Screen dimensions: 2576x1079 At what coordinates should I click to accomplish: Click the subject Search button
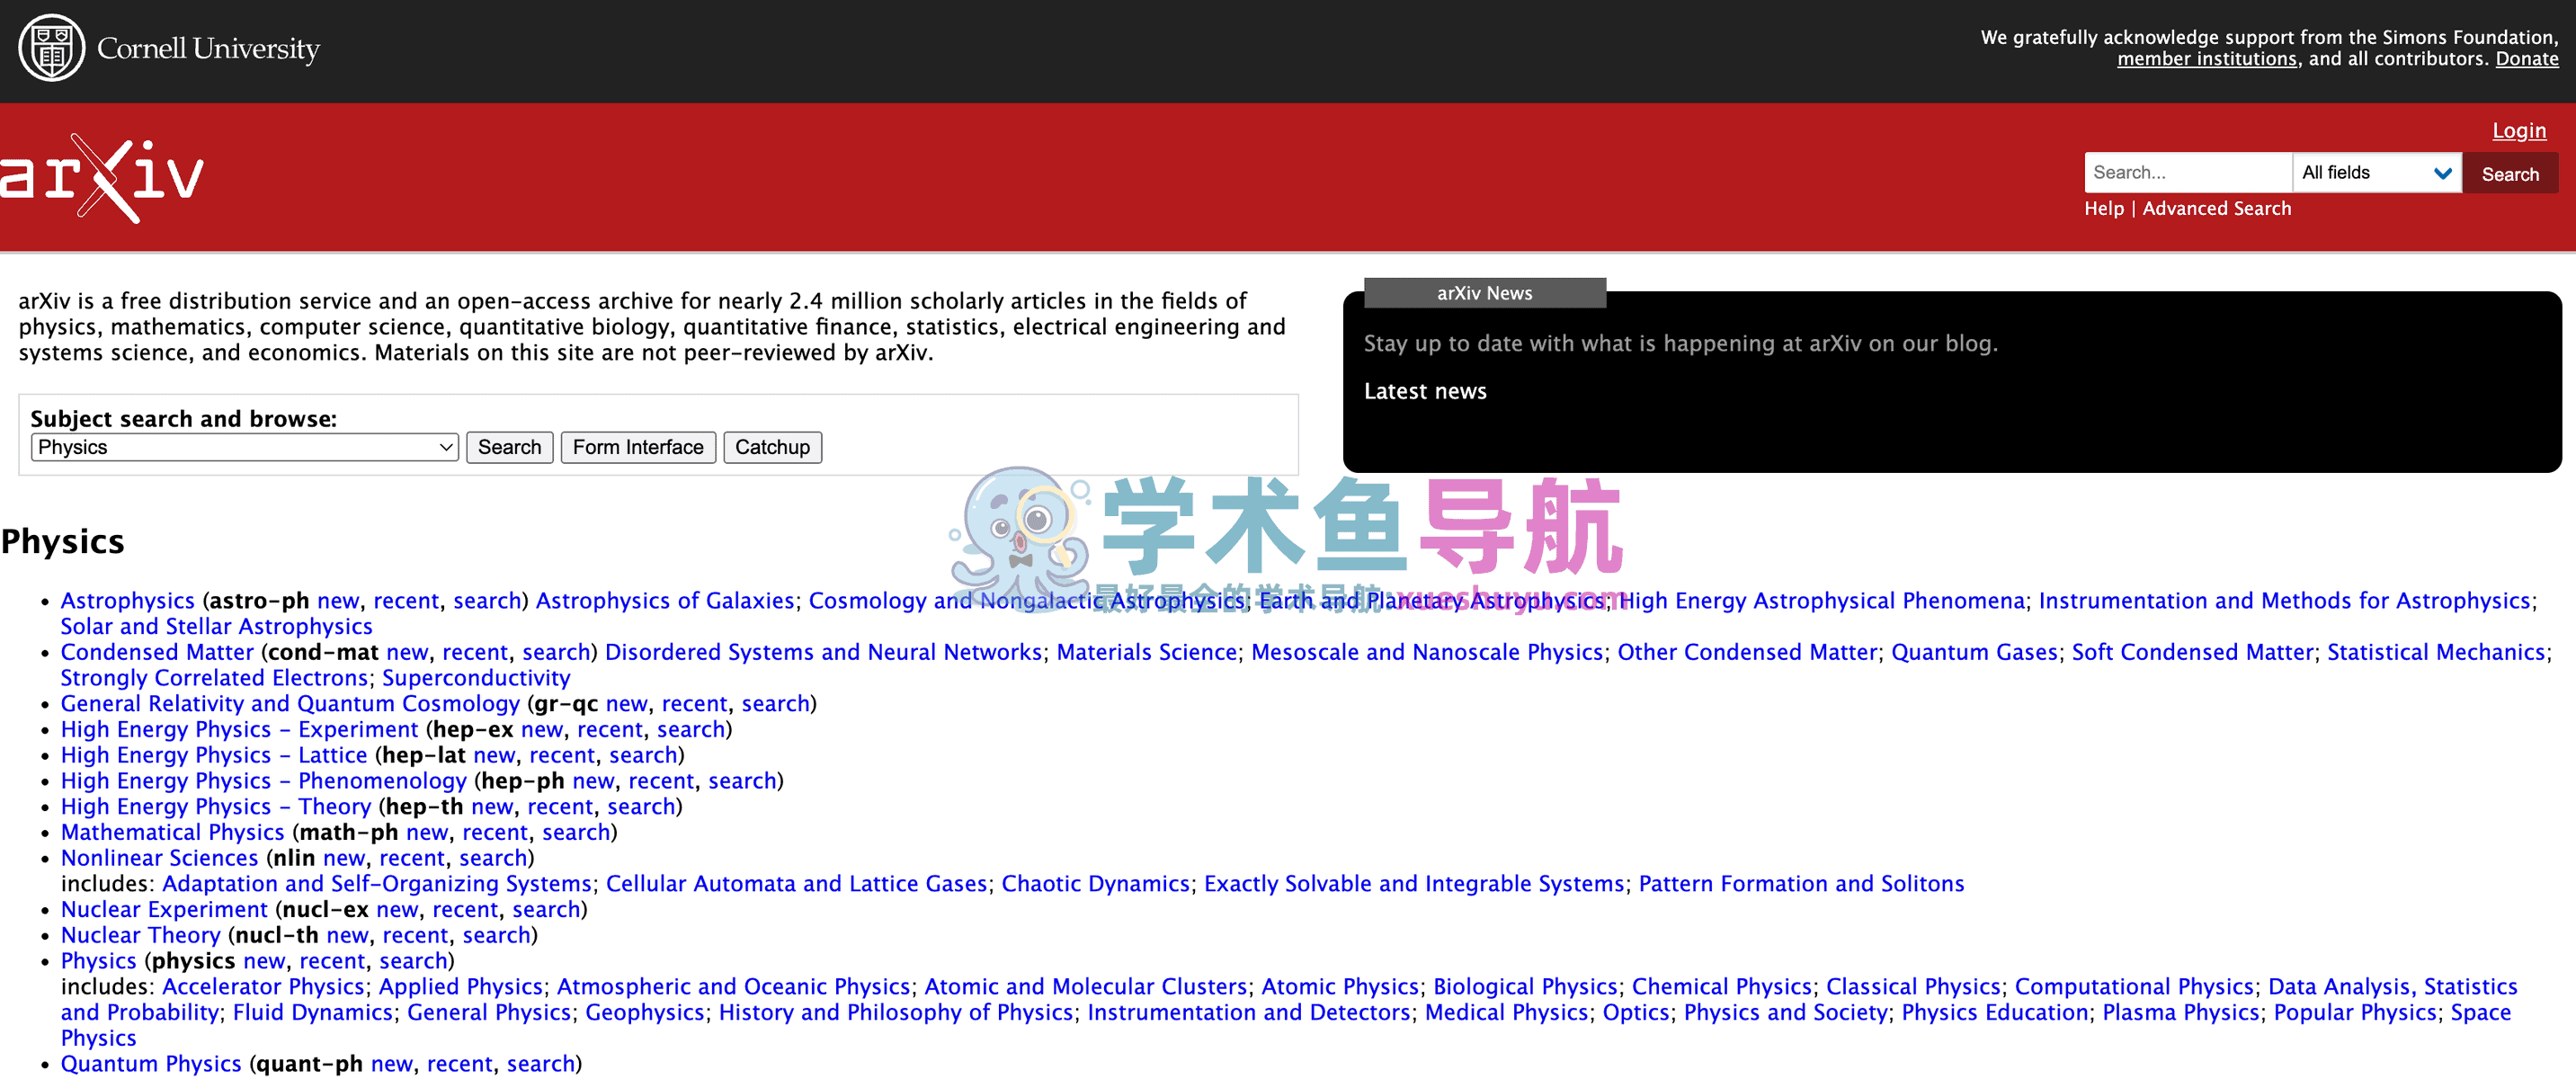509,447
